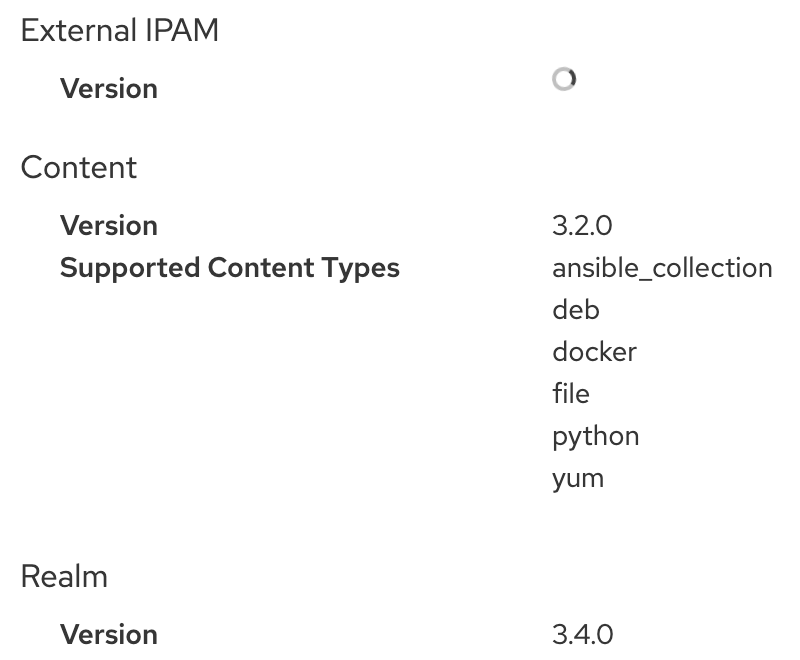Select the External IPAM heading

coord(119,30)
